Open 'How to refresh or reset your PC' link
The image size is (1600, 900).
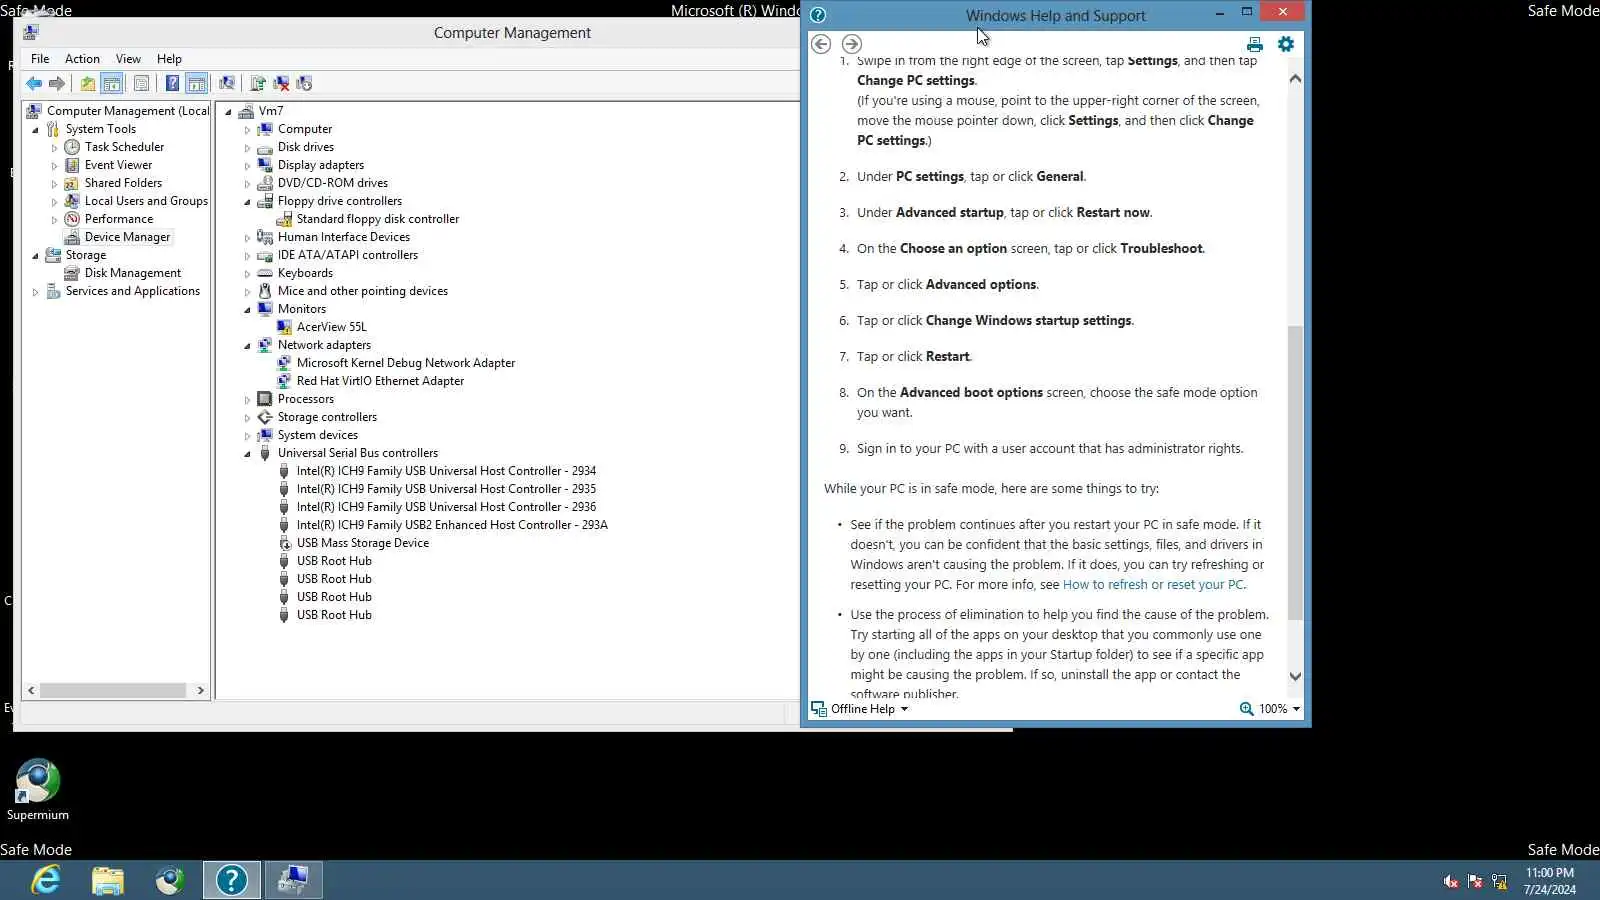click(1153, 585)
